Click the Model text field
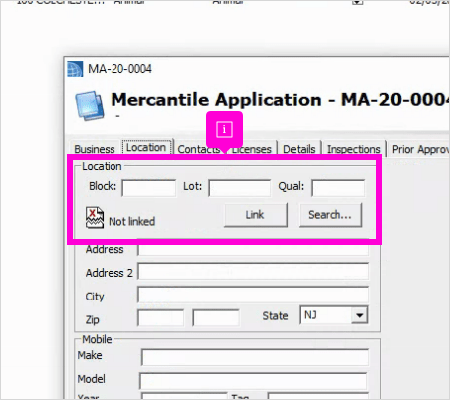450x400 pixels. tap(253, 381)
